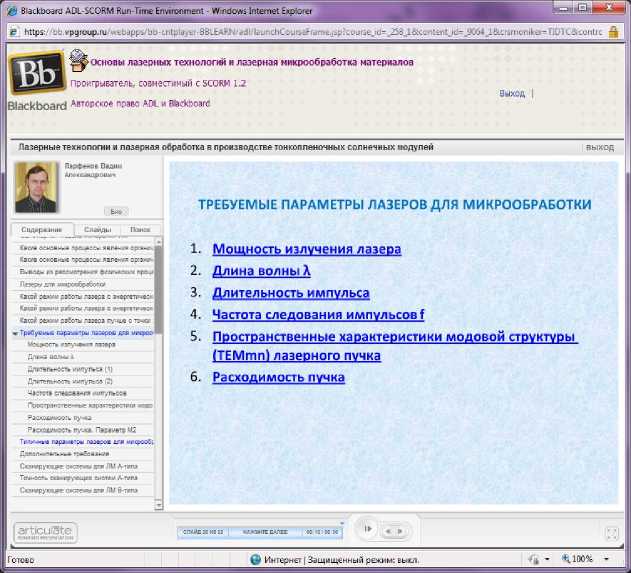The image size is (631, 573).
Task: Follow the 'Длительность импульса' link on the slide
Action: coord(290,293)
